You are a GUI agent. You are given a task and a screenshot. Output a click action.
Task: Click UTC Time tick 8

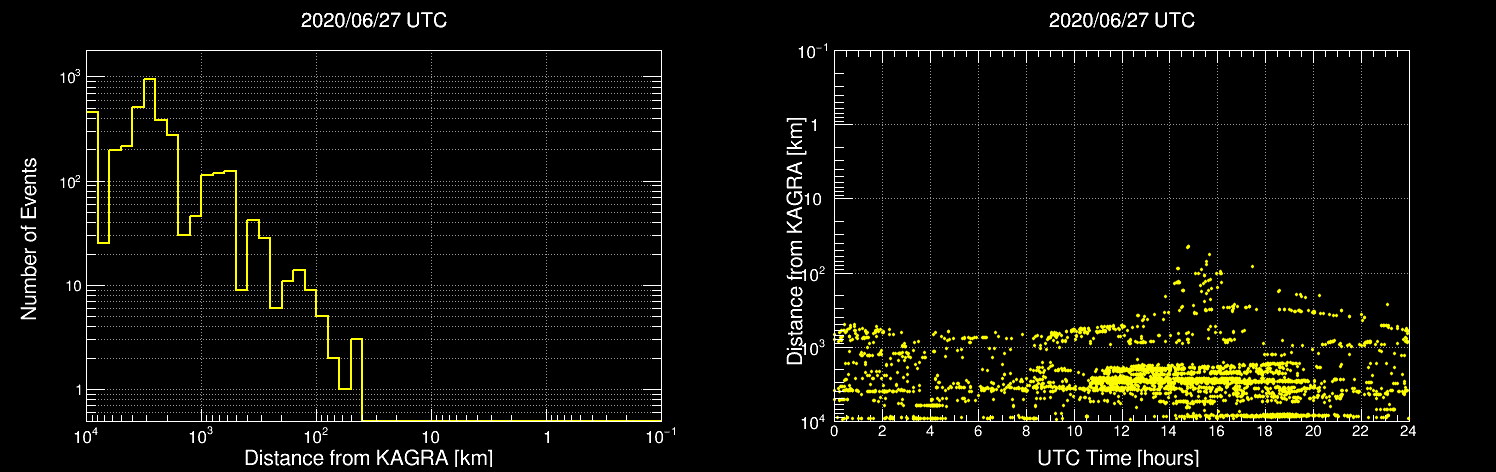[1026, 432]
